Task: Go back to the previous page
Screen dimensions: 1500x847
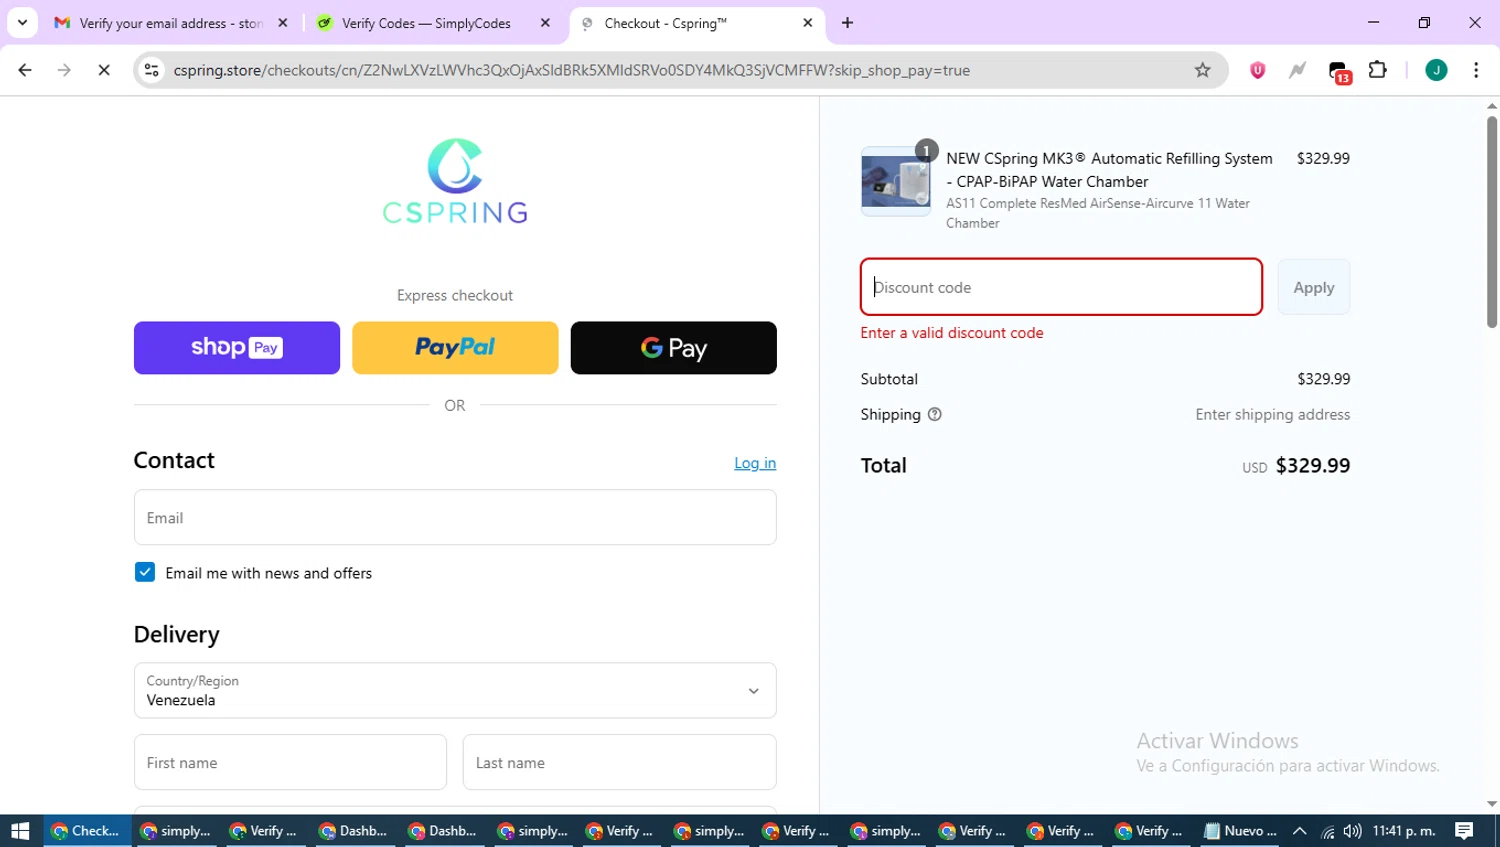Action: [25, 70]
